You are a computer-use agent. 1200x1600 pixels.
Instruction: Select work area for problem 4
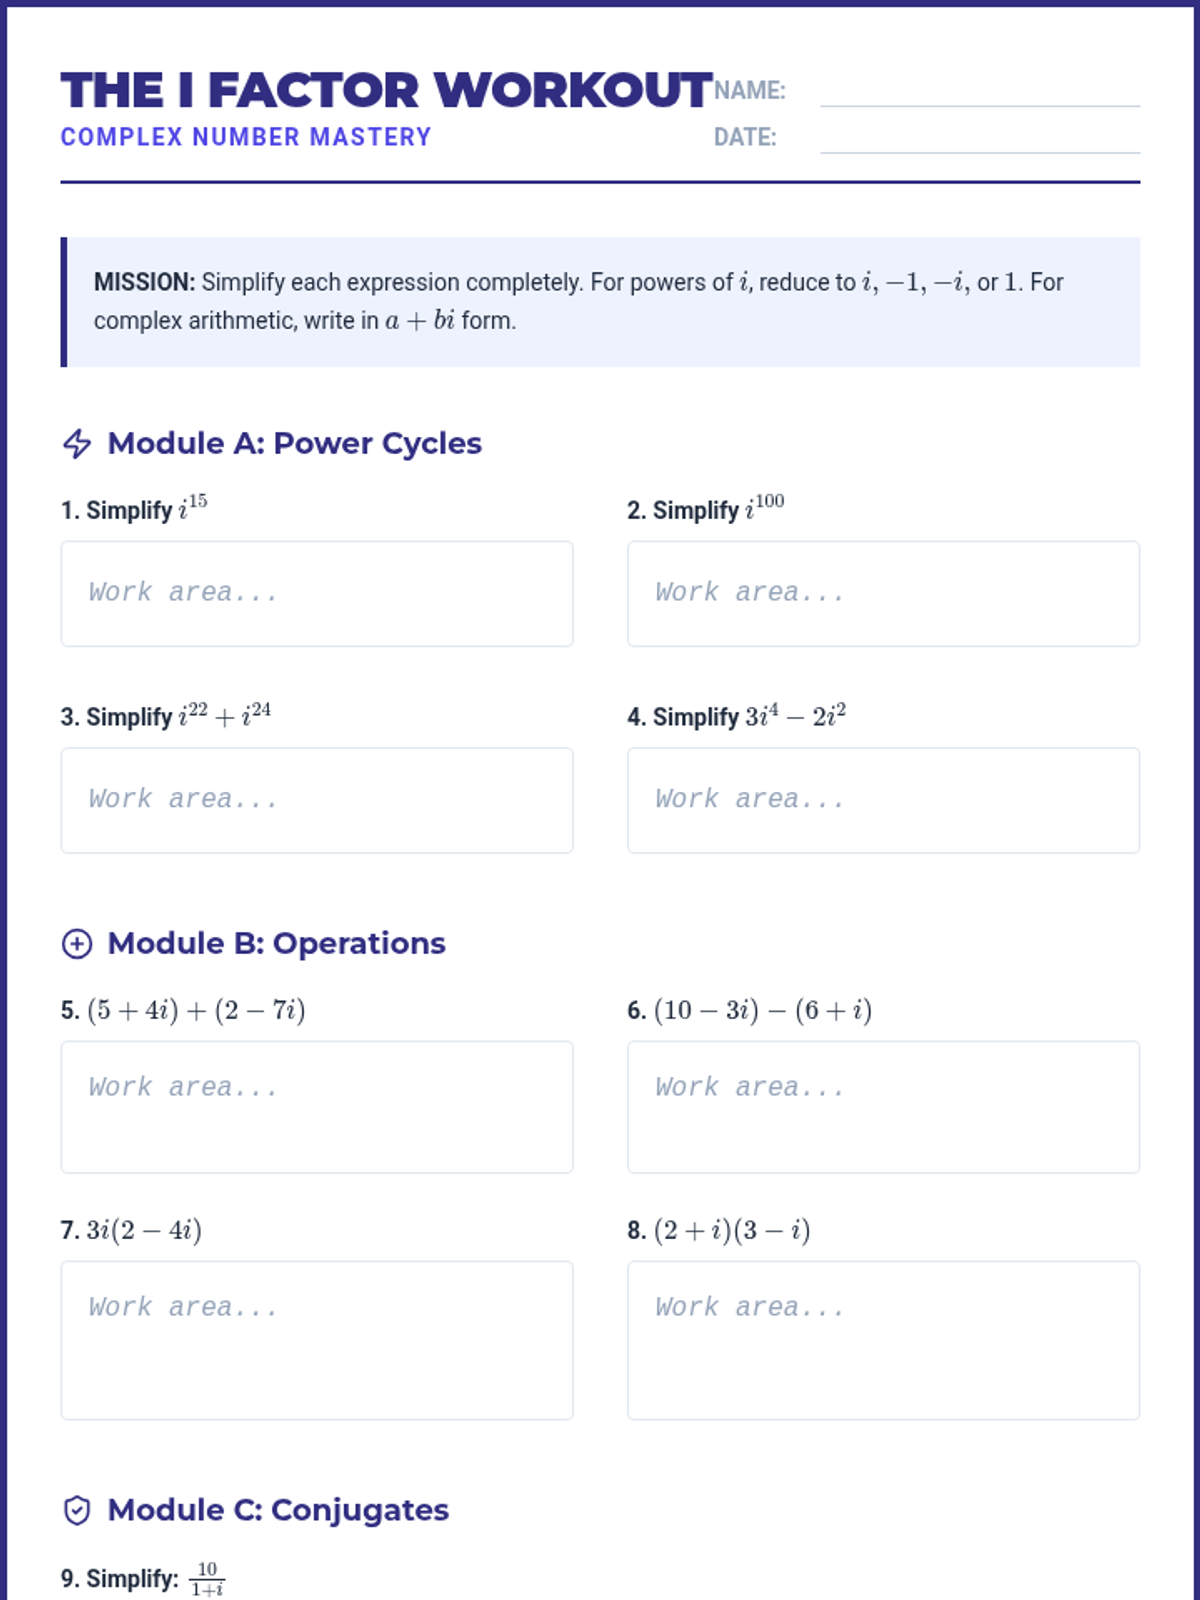coord(883,800)
